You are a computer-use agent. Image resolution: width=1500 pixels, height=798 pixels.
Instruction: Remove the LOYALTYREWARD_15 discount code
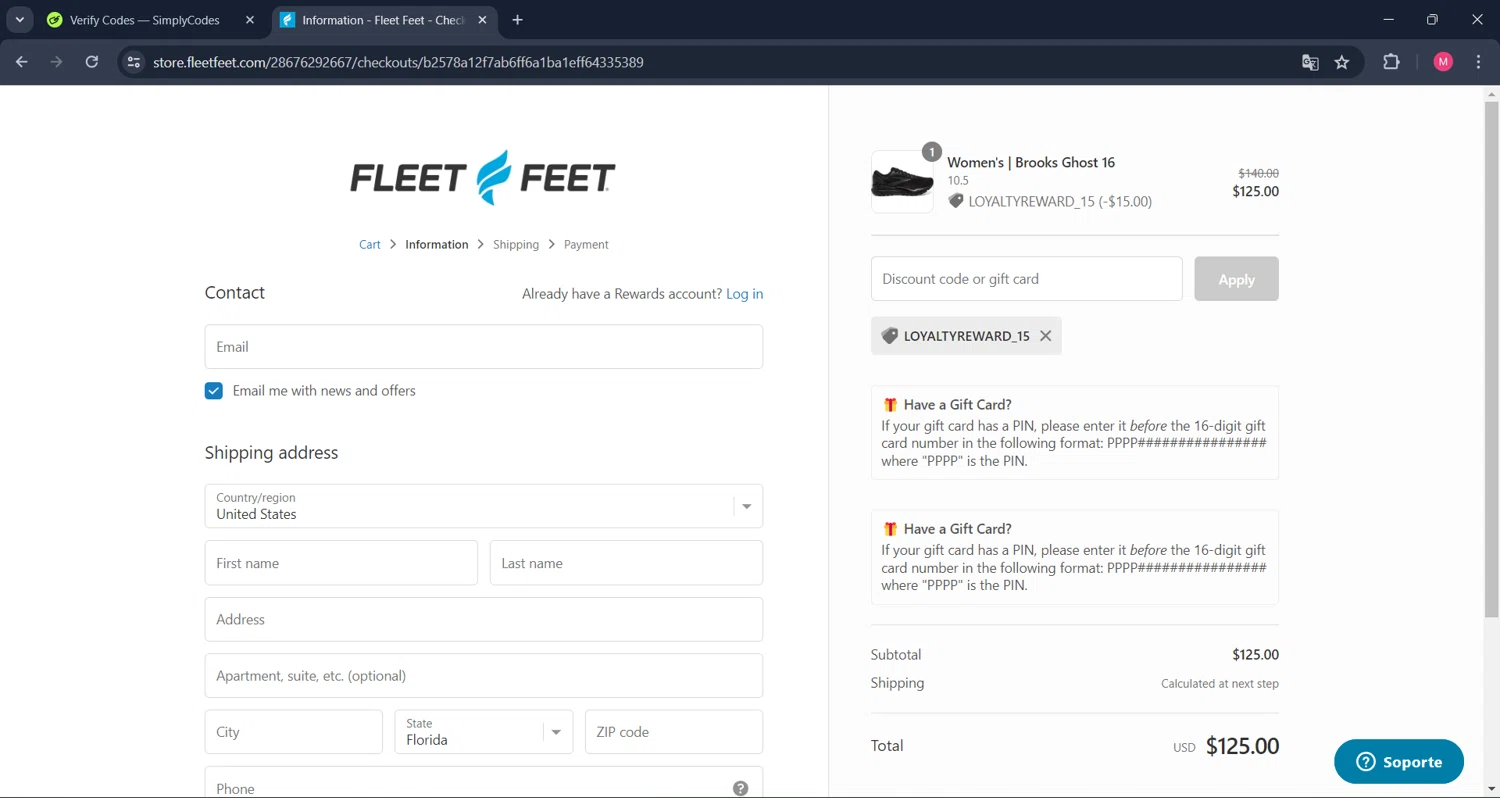(x=1046, y=336)
